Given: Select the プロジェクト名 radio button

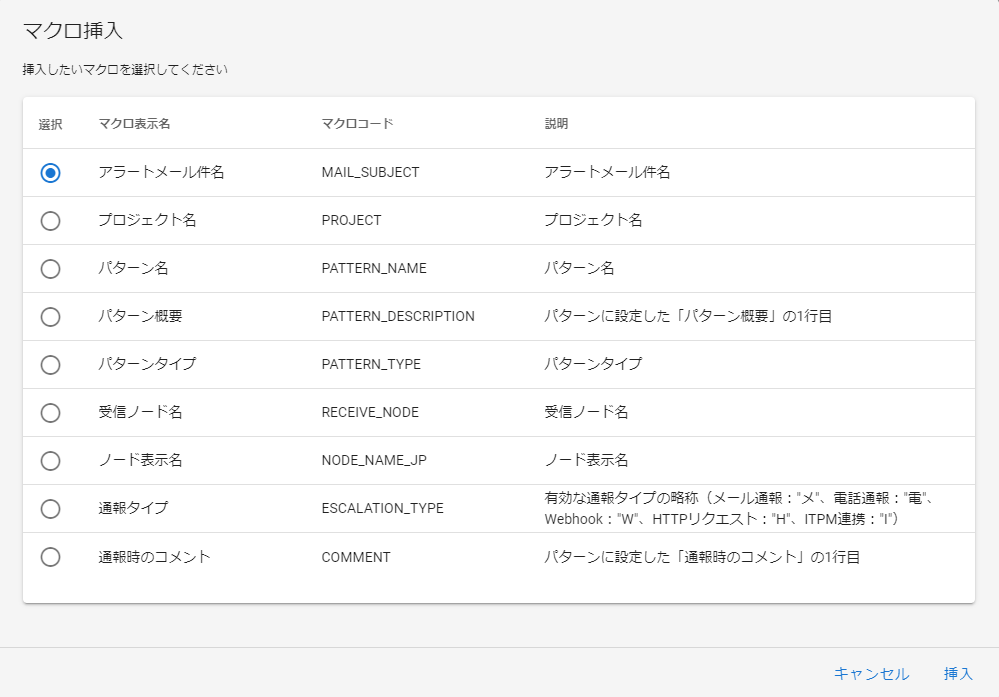Looking at the screenshot, I should click(x=51, y=220).
